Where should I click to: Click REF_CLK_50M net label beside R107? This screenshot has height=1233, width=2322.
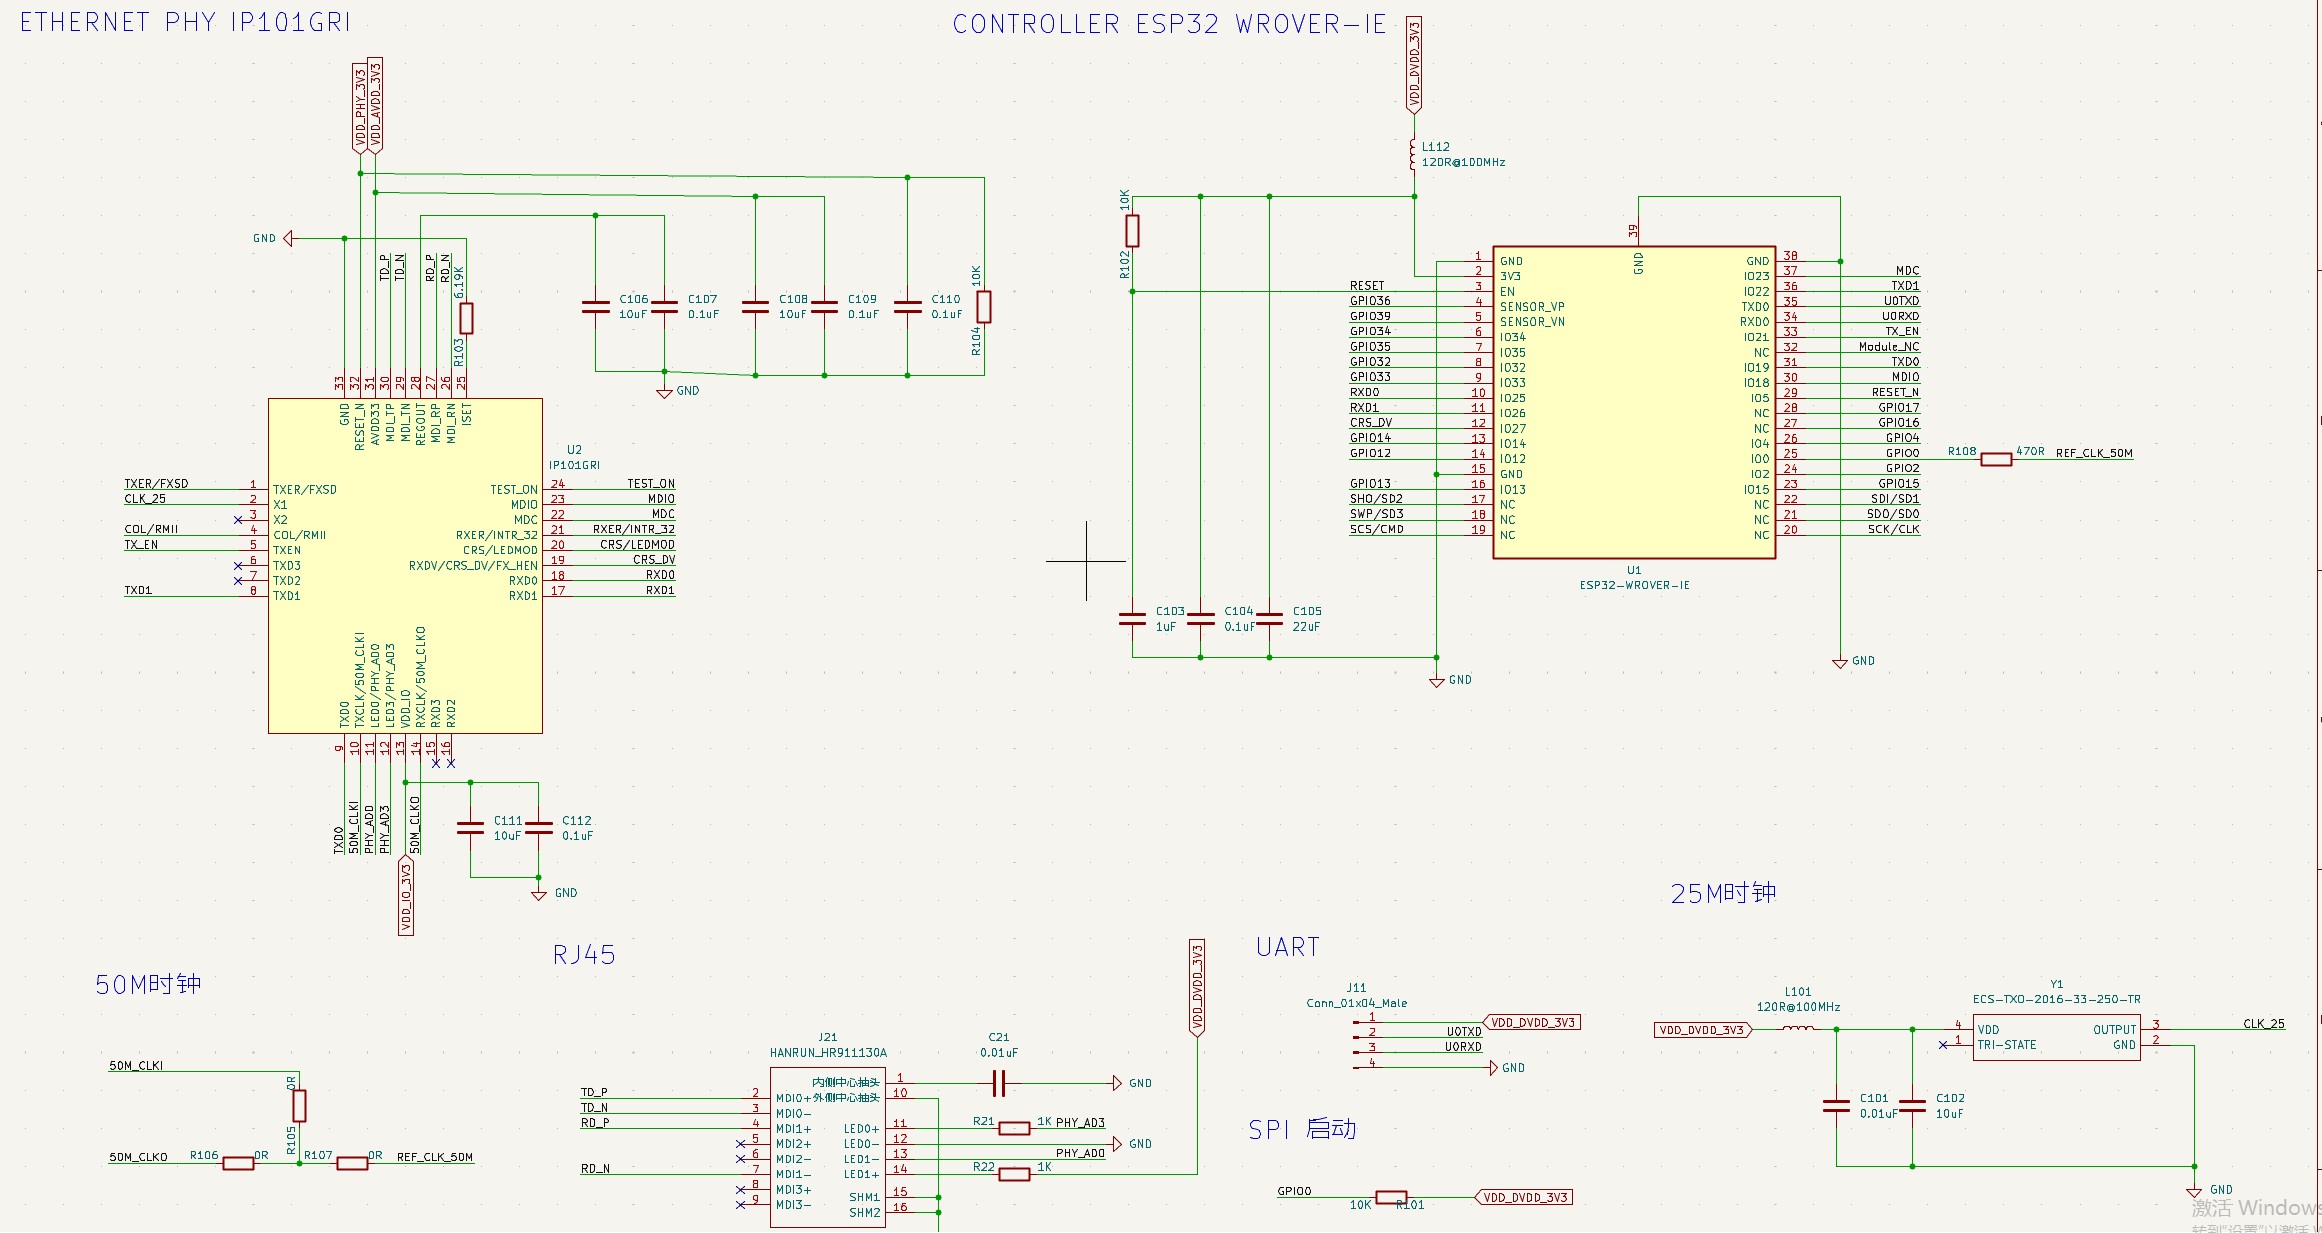(x=435, y=1157)
